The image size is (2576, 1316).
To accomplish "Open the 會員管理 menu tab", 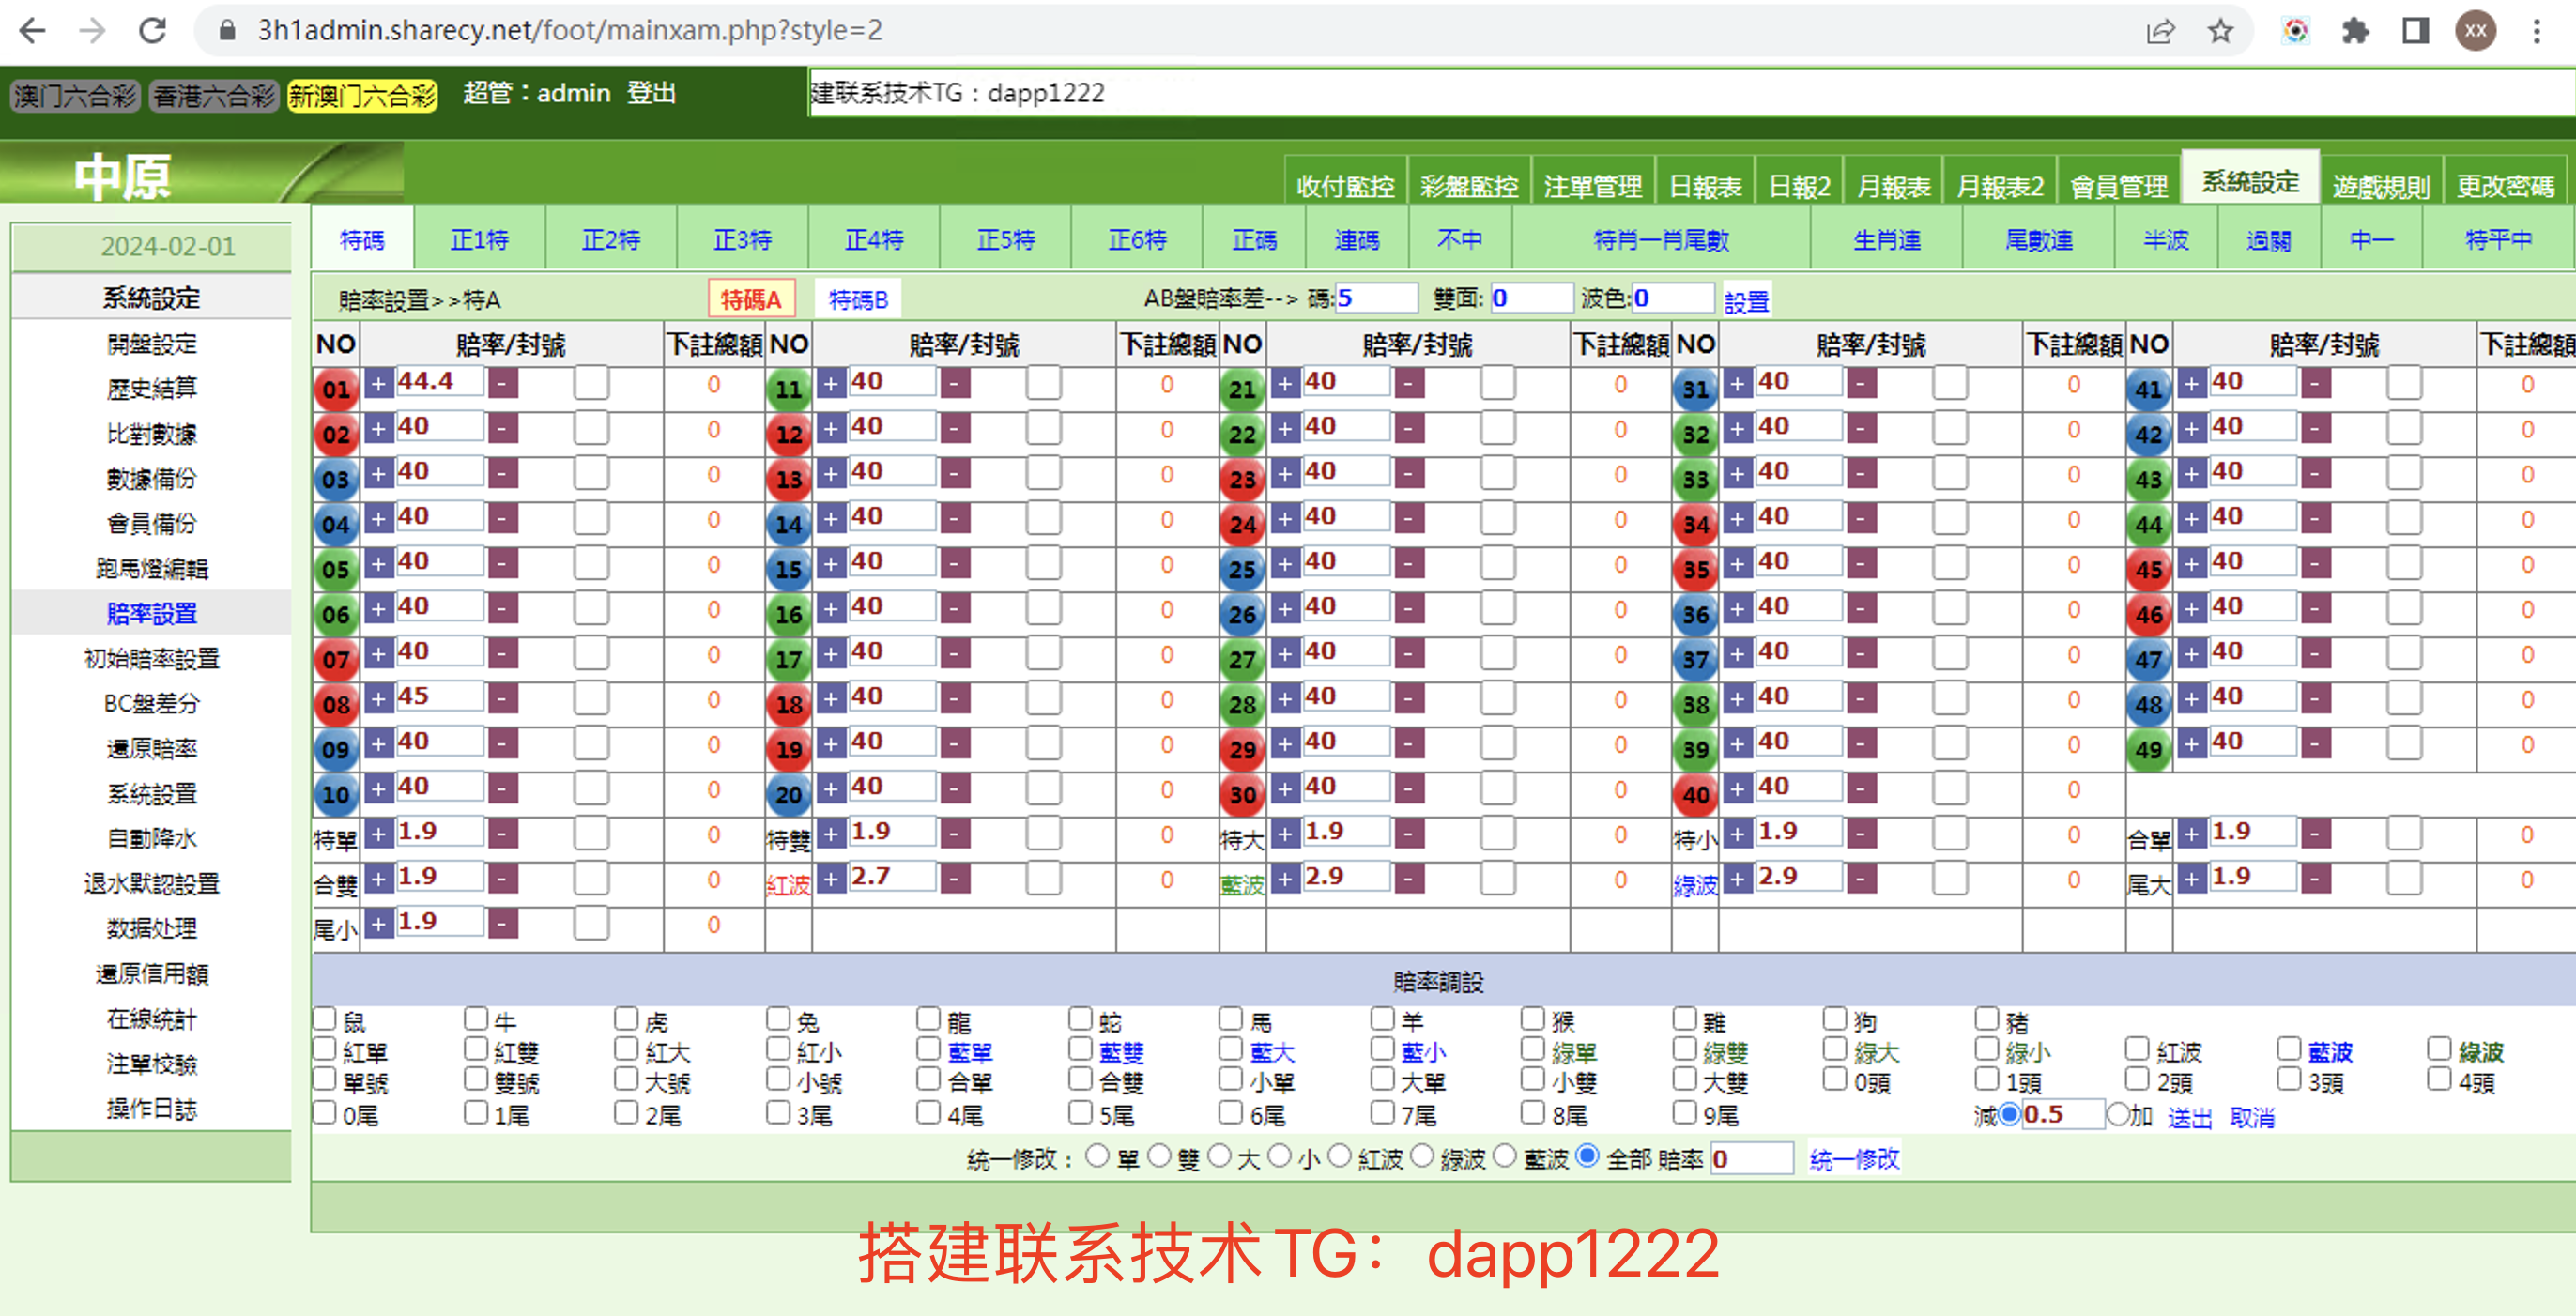I will click(2118, 186).
